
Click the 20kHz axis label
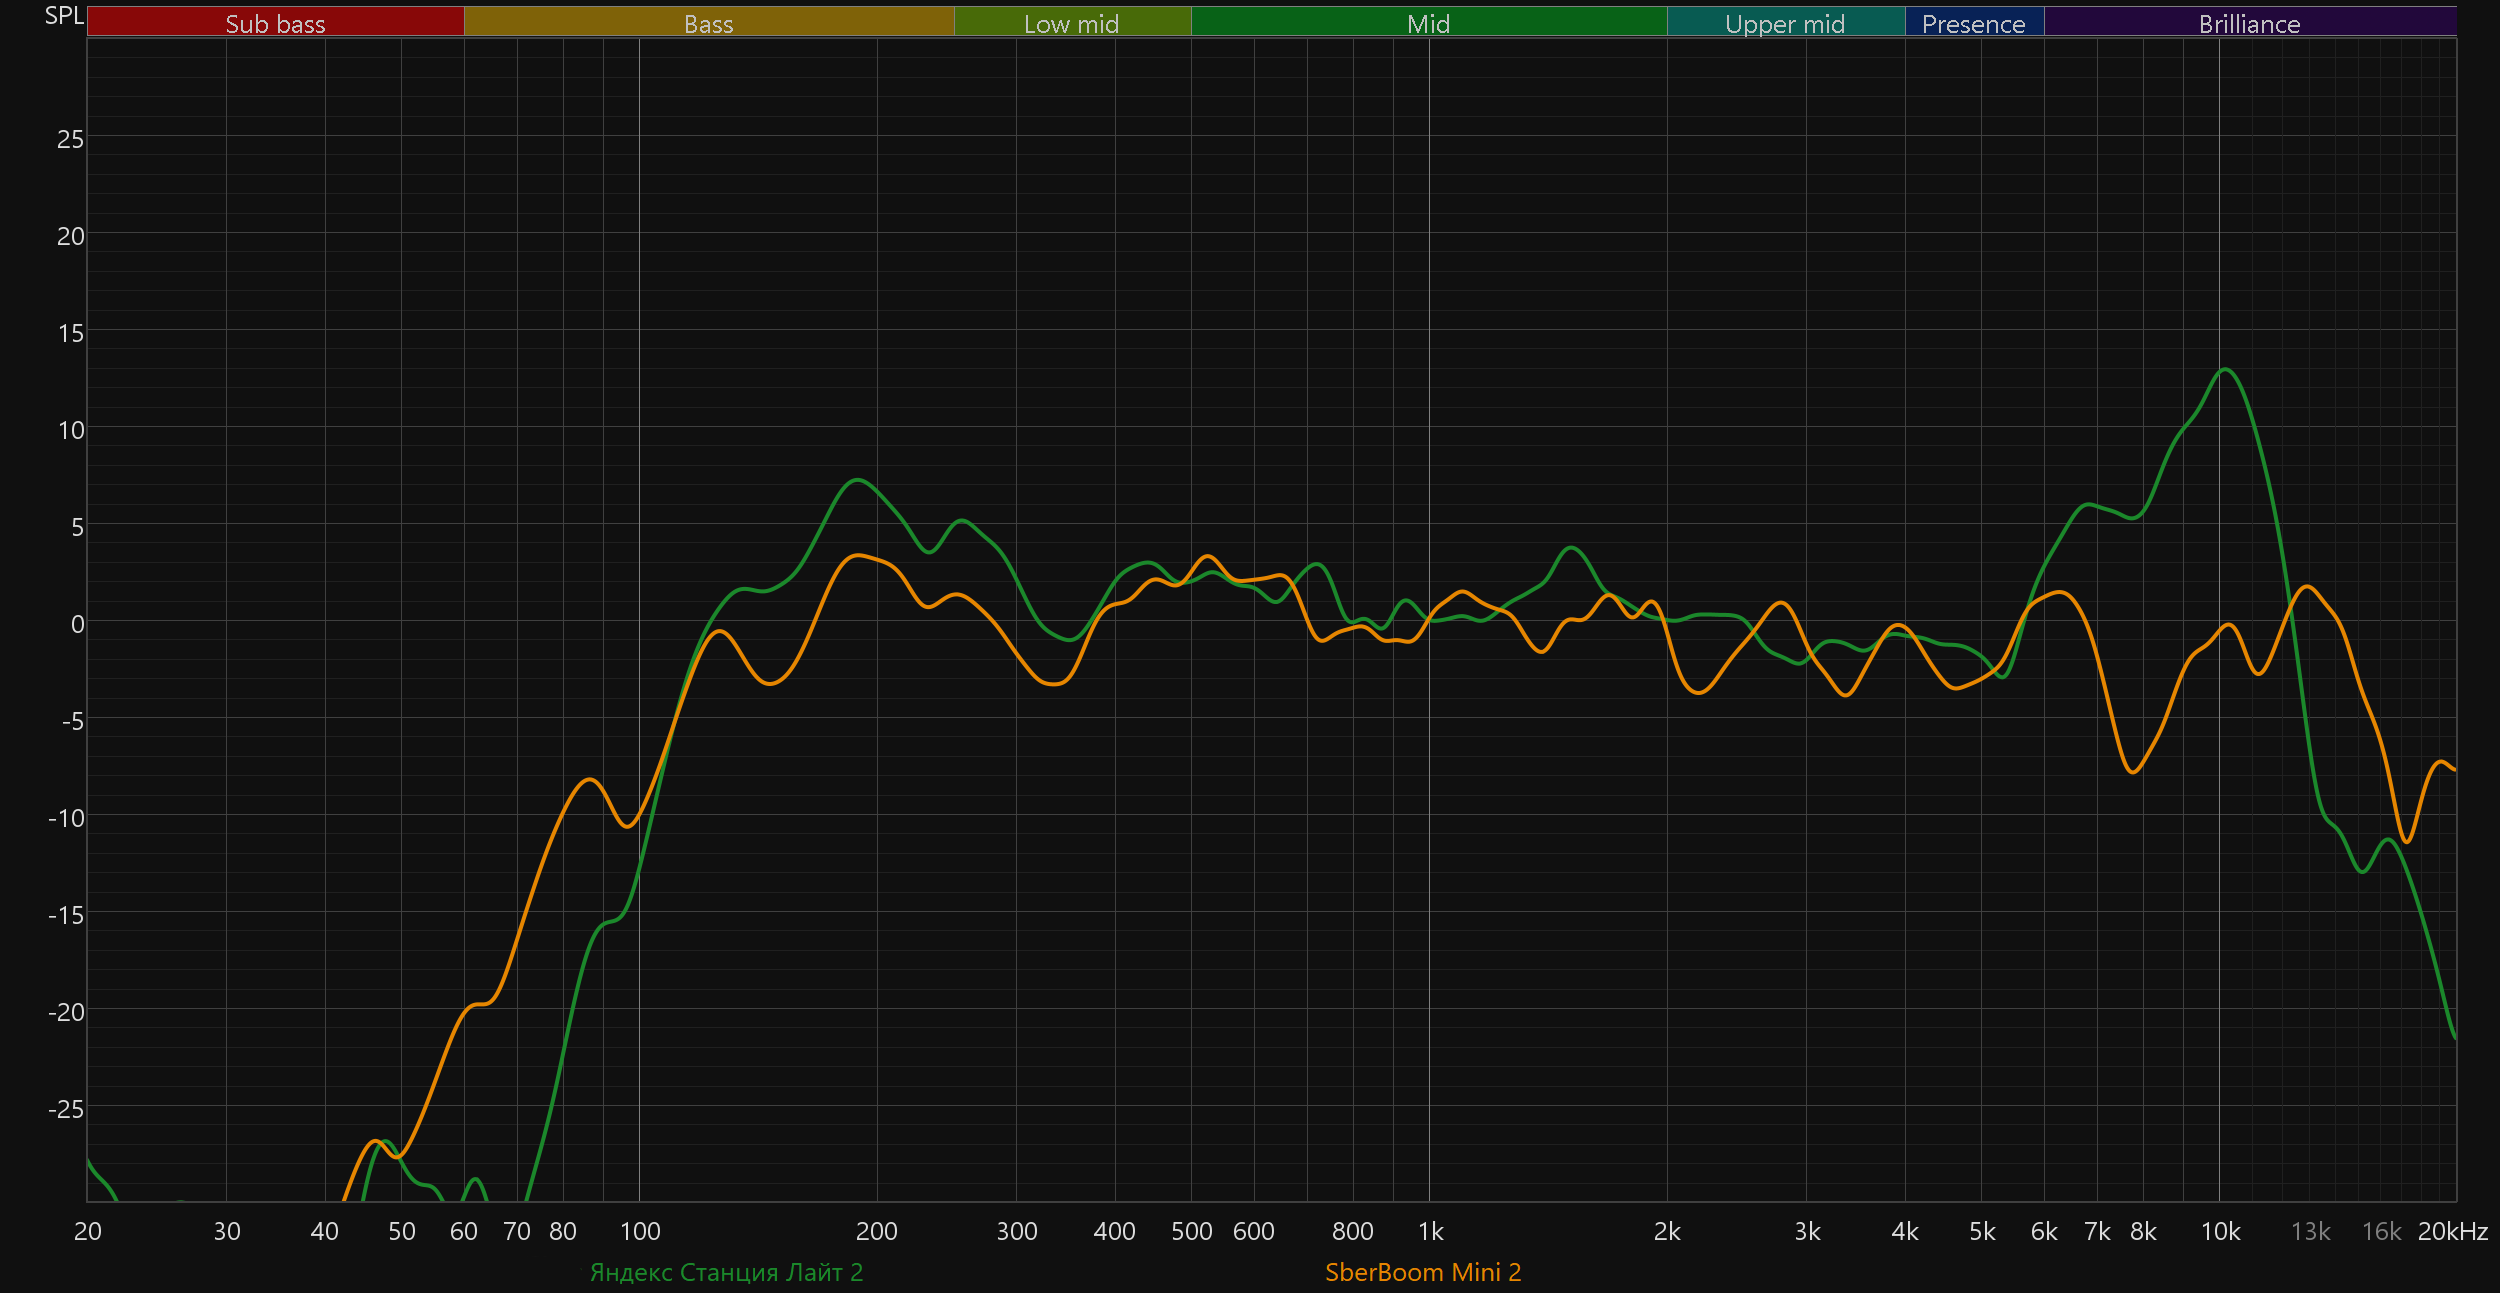(x=2452, y=1231)
